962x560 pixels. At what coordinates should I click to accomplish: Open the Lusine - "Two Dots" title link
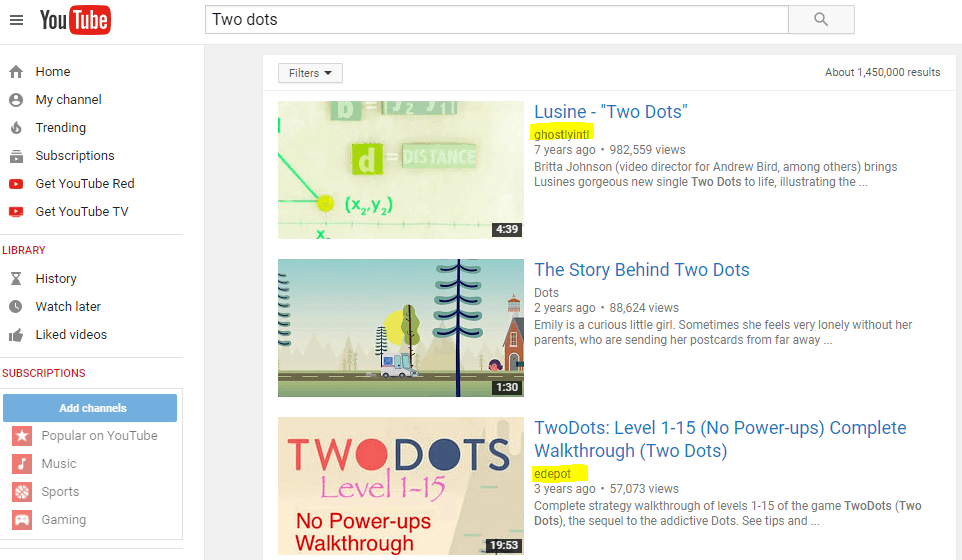(610, 112)
